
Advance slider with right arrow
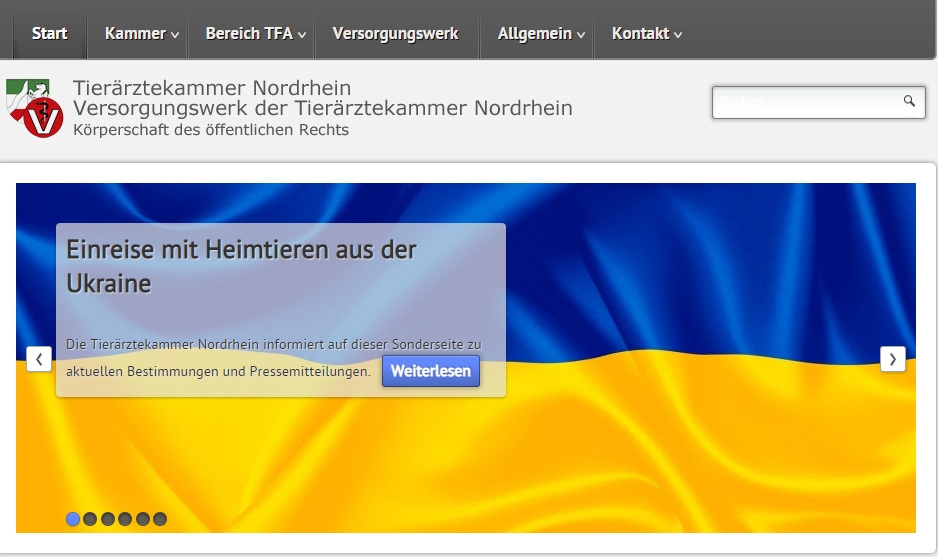[x=892, y=359]
